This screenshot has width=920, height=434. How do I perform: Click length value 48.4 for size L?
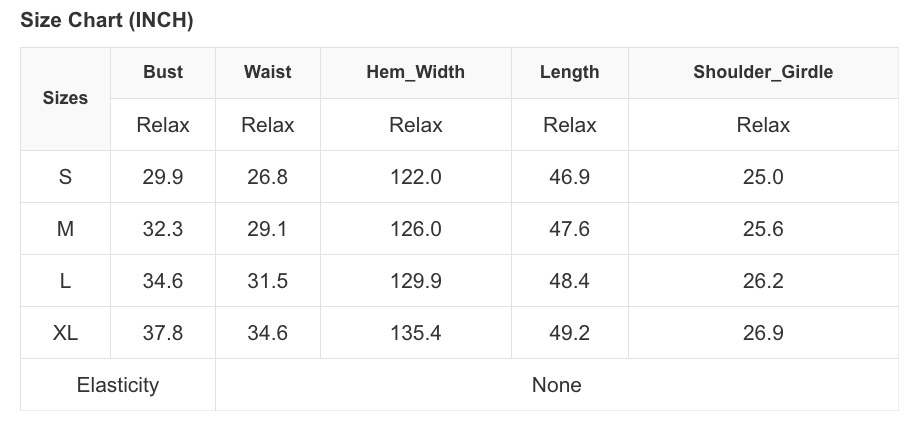(569, 281)
